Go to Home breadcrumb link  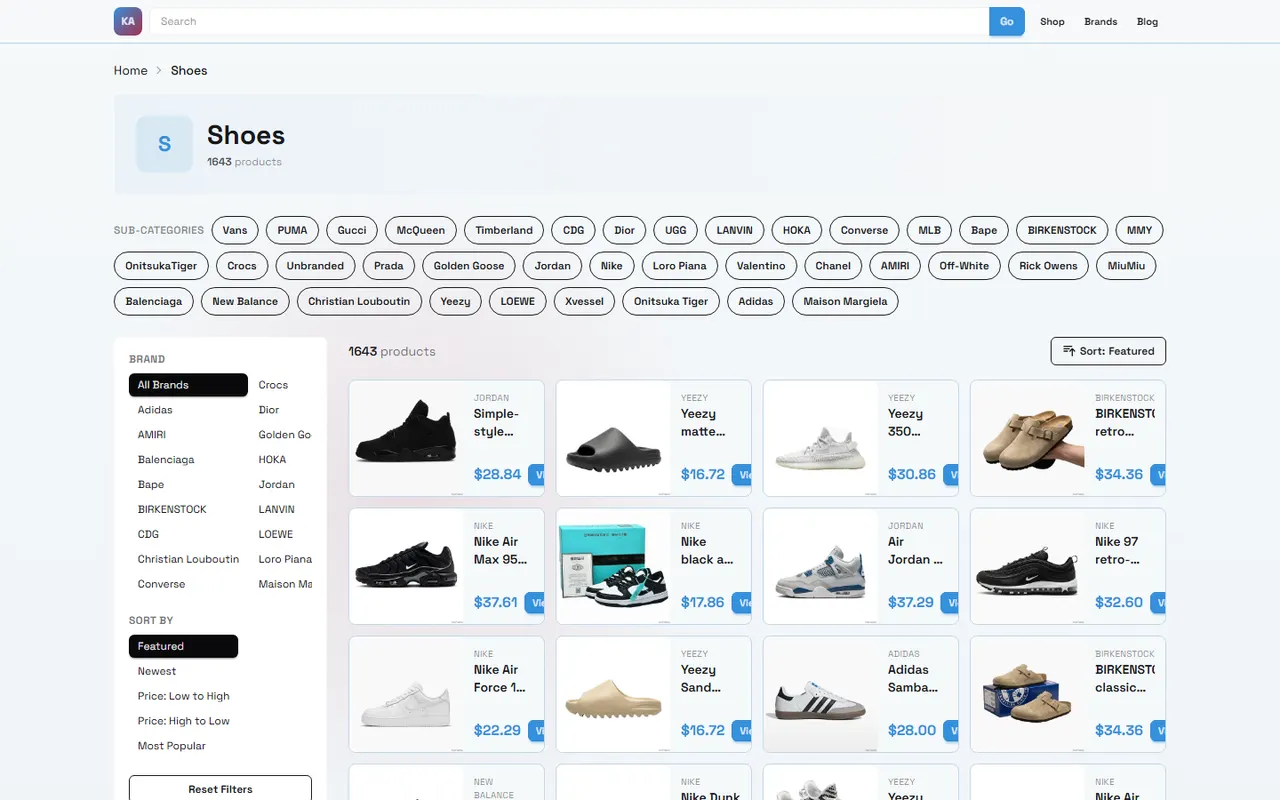[x=130, y=70]
